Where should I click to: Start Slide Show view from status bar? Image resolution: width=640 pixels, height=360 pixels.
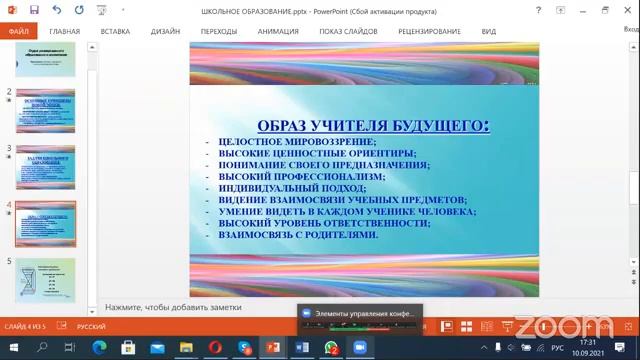click(507, 327)
